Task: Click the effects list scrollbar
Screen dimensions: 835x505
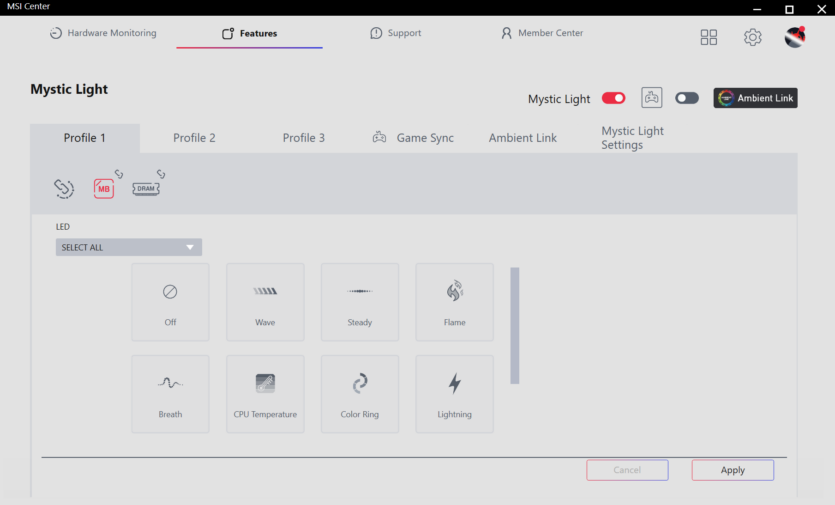Action: 514,325
